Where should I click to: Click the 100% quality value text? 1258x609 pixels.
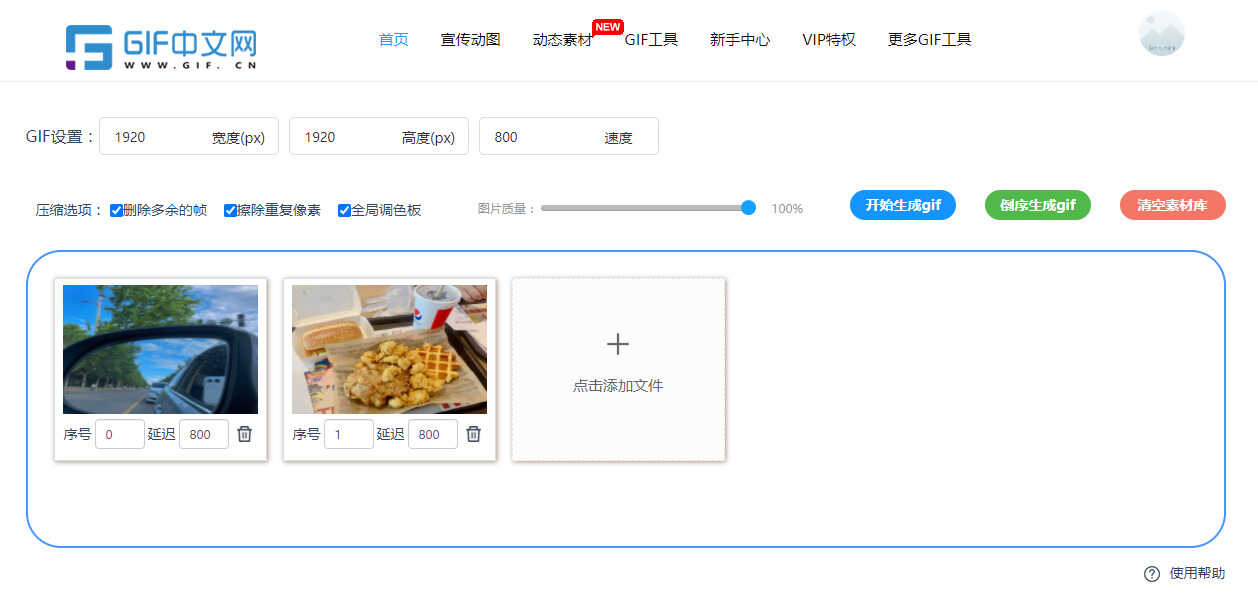(787, 209)
